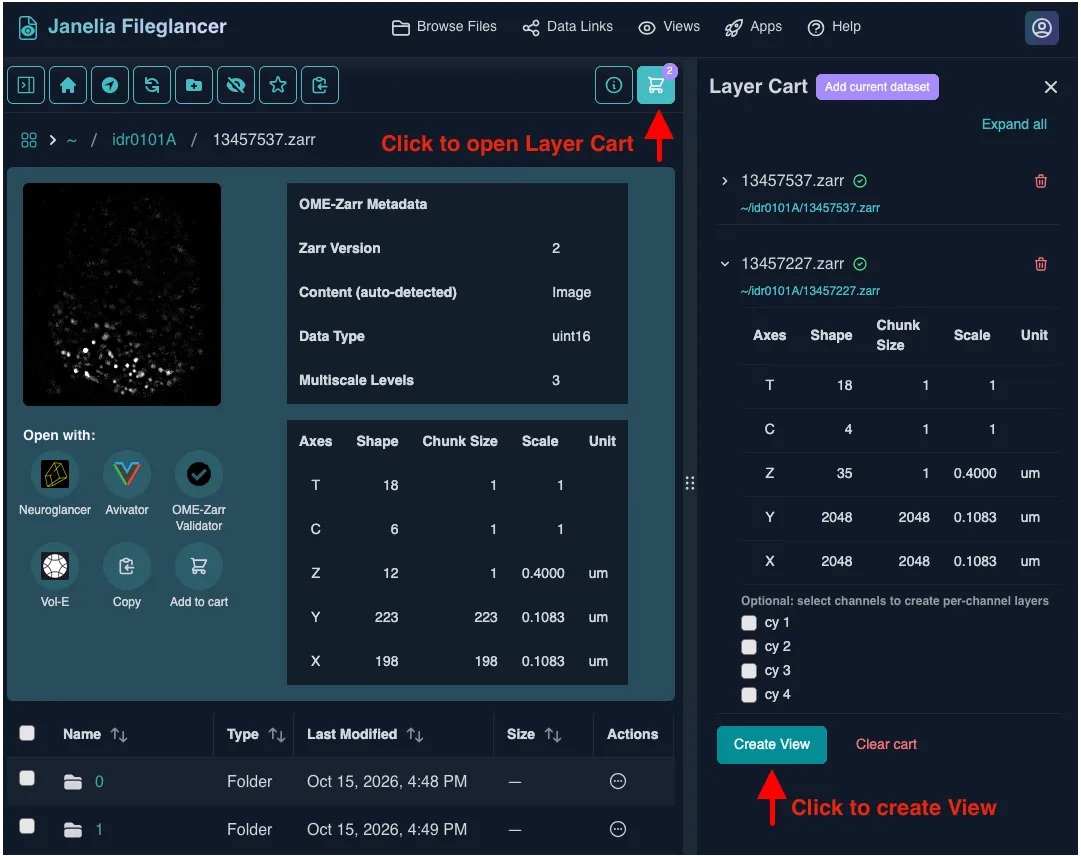Clear the cart
This screenshot has width=1081, height=856.
click(886, 744)
